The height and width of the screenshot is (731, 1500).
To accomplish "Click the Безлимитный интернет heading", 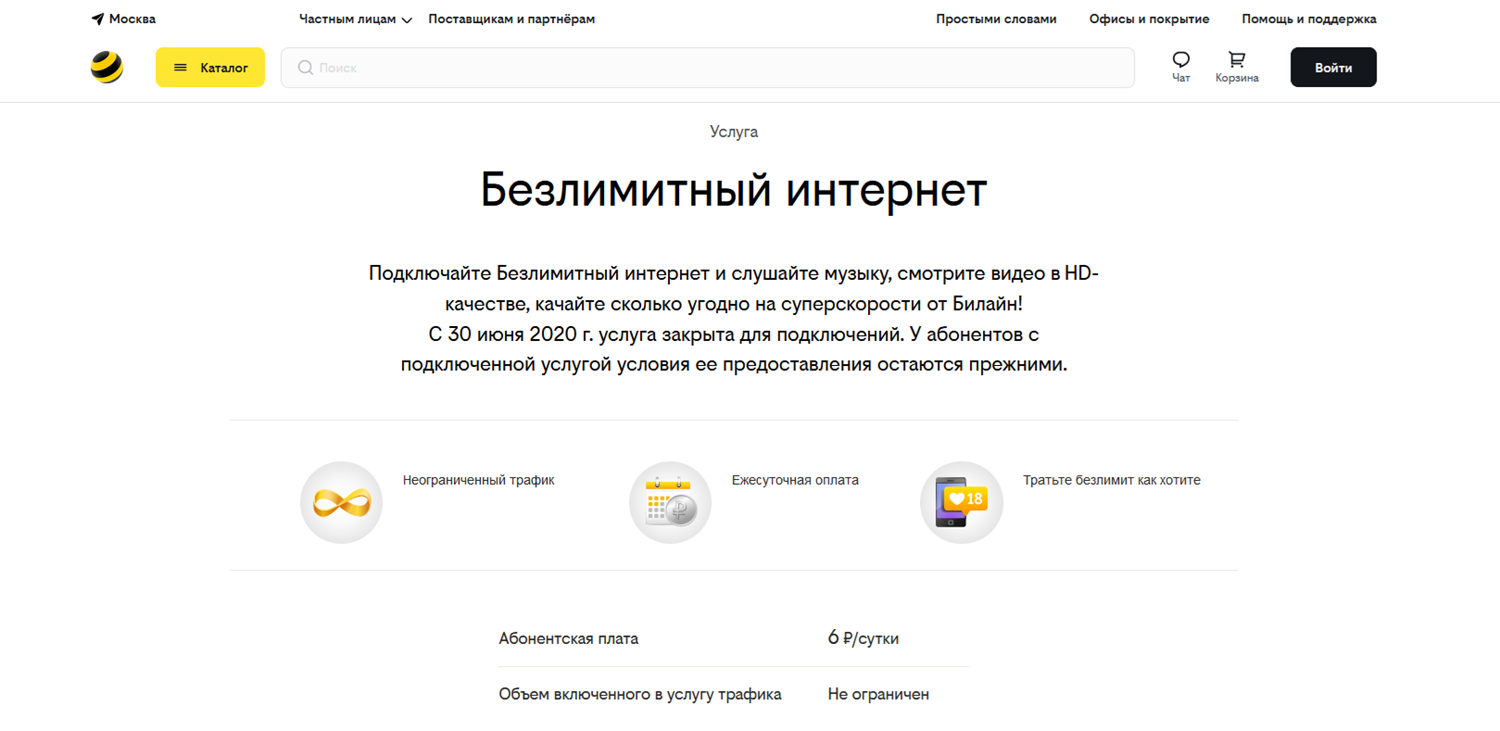I will (734, 190).
